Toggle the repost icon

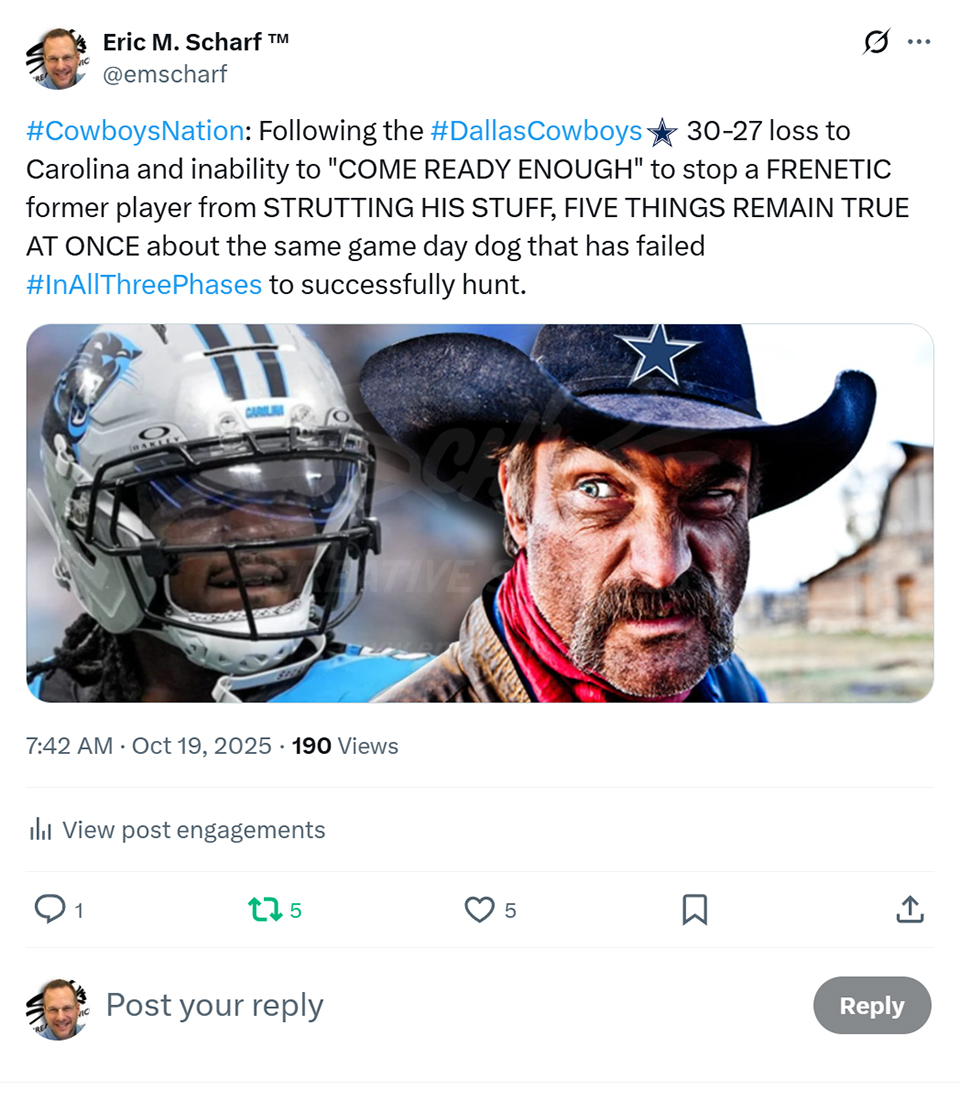click(x=264, y=909)
